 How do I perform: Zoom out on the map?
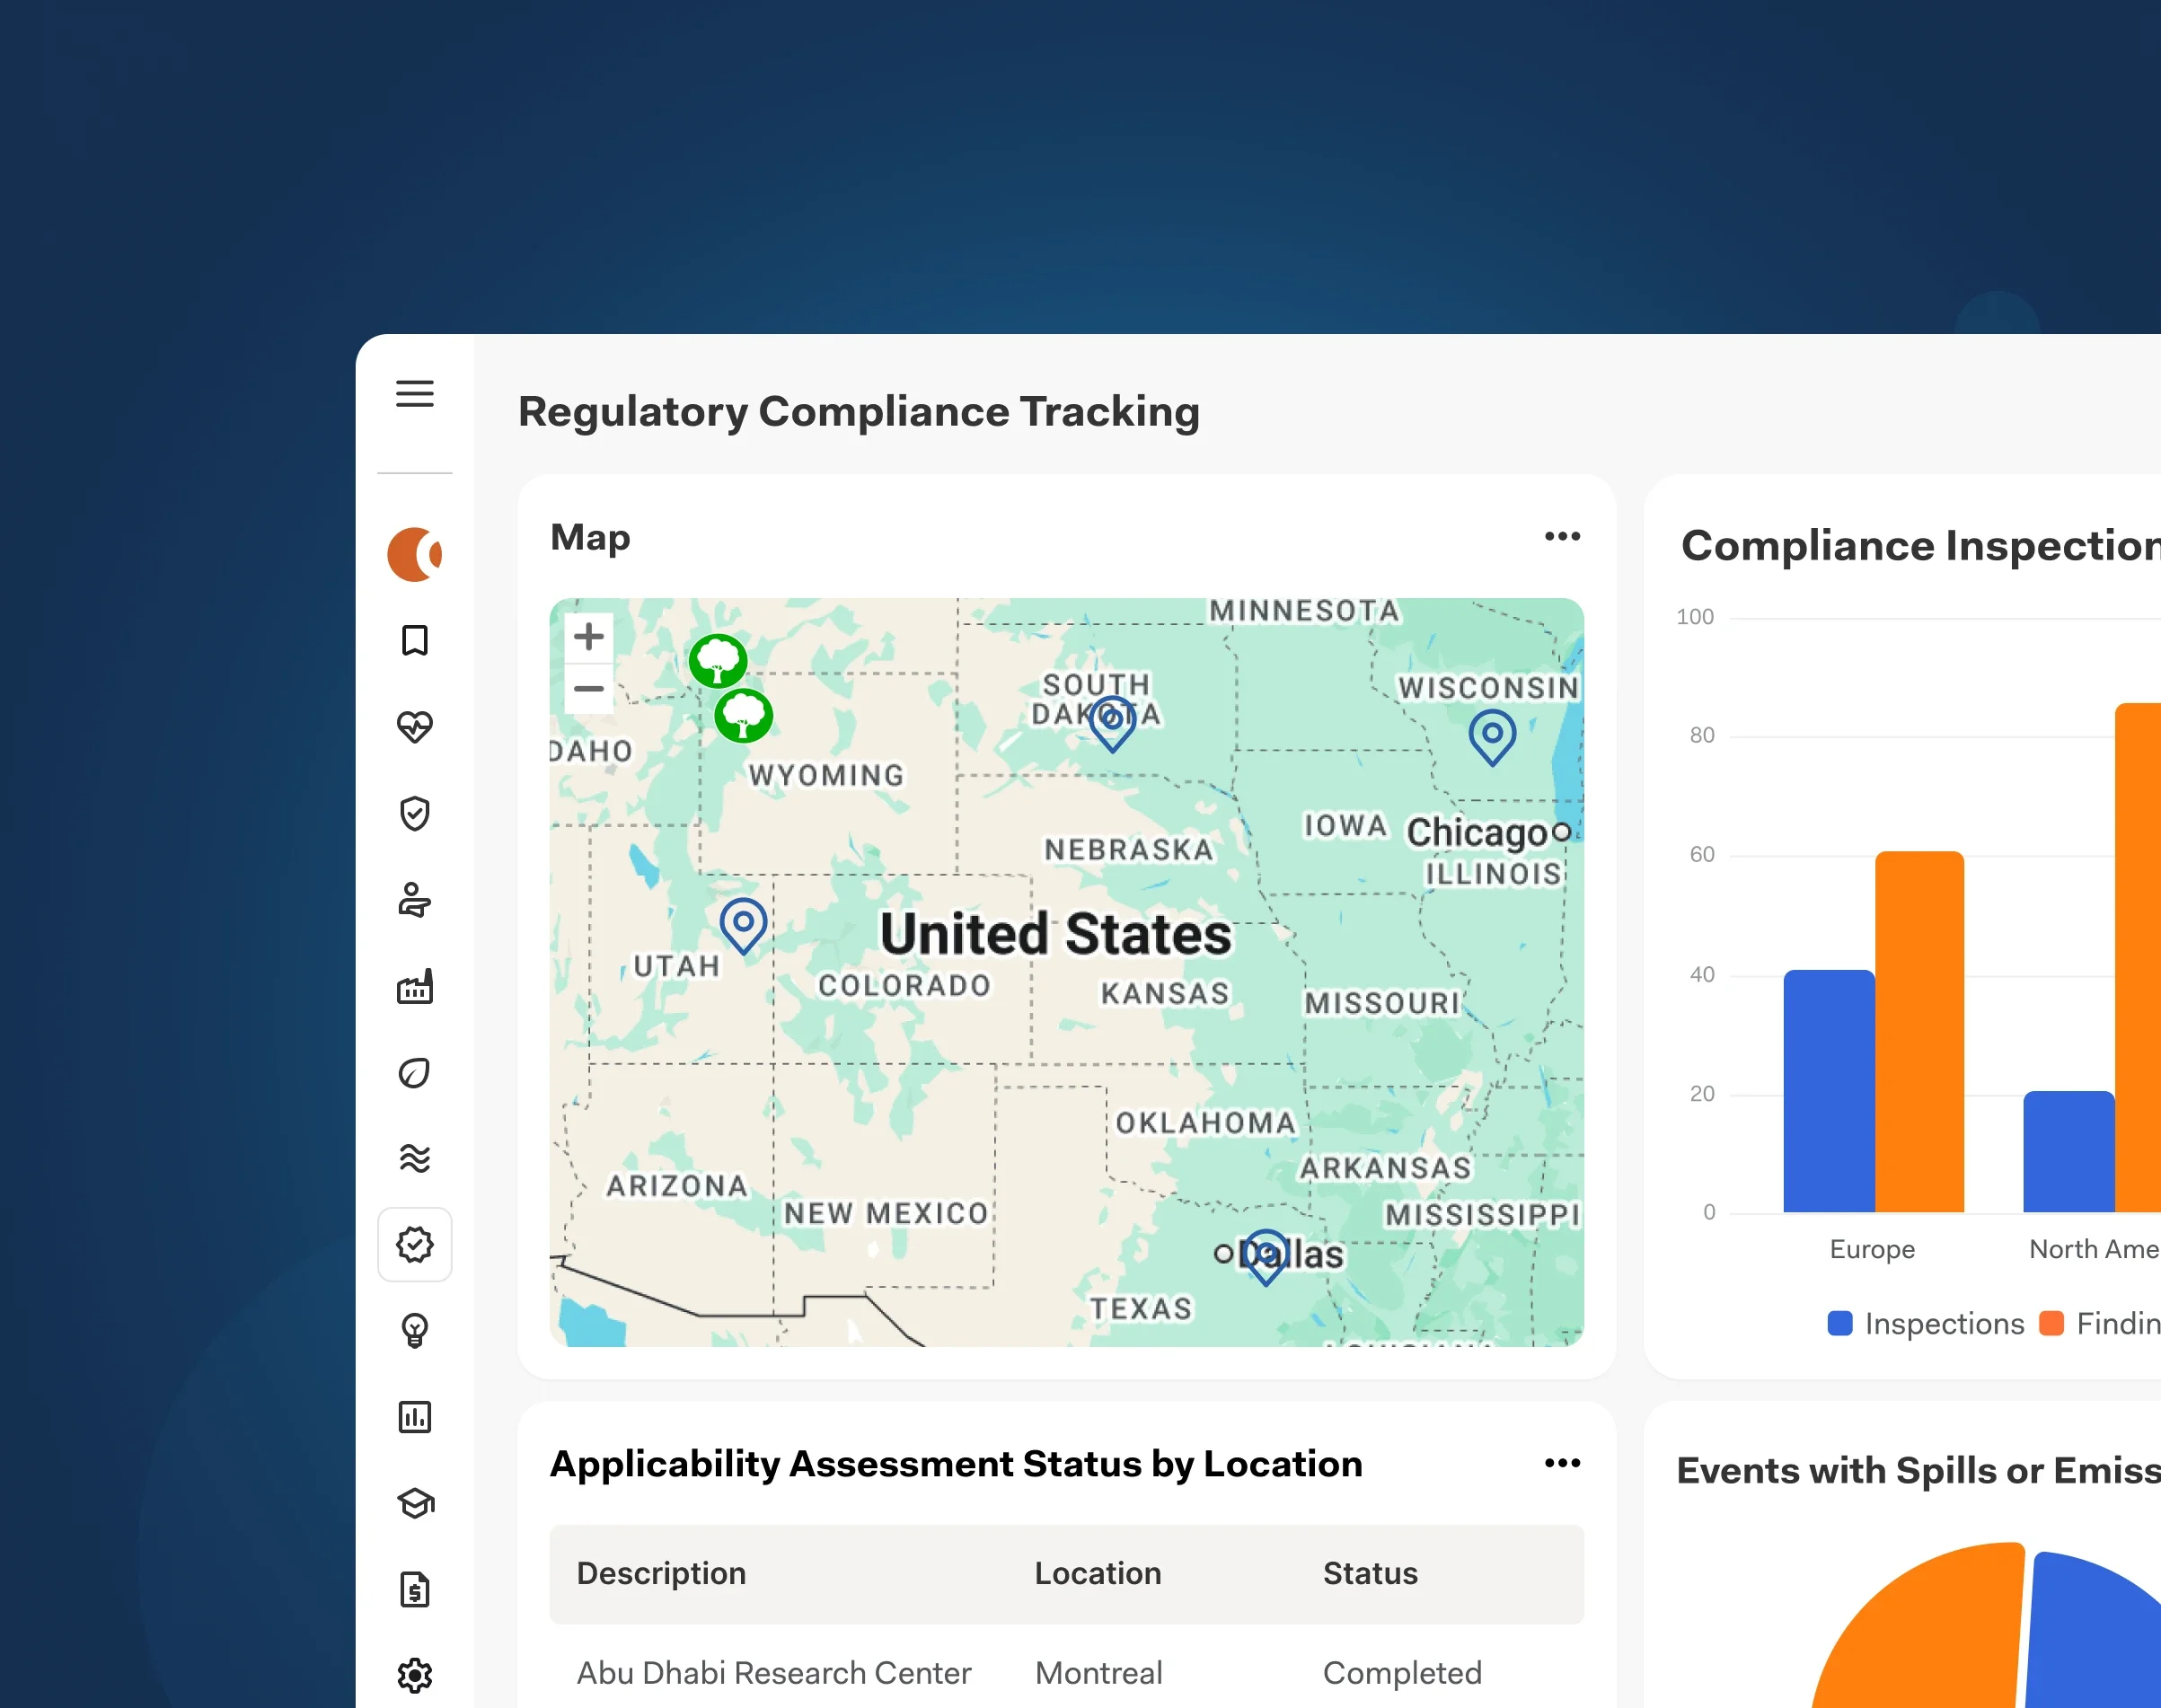pyautogui.click(x=589, y=689)
